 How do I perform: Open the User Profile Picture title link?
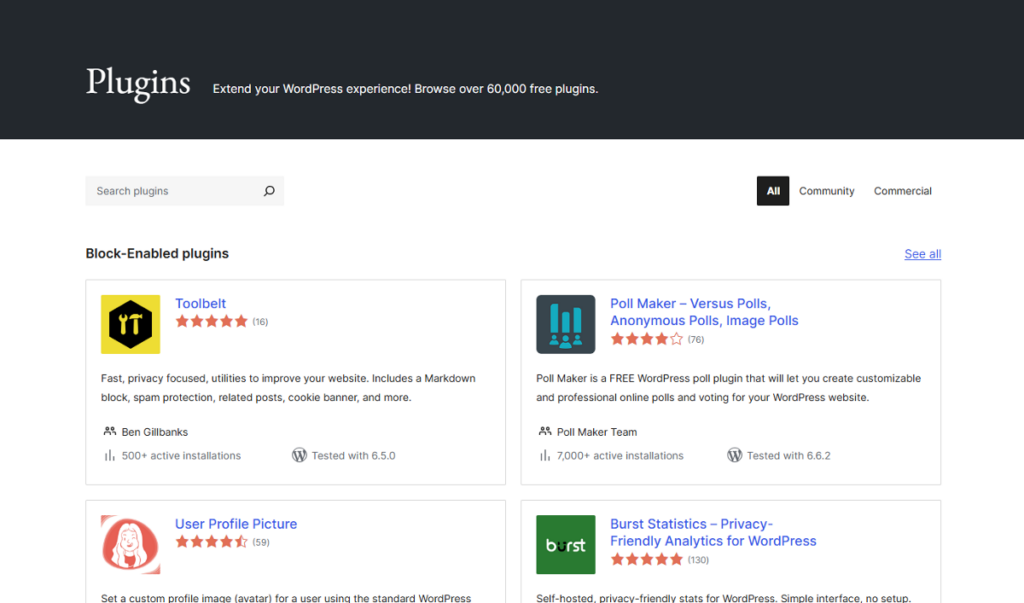[x=236, y=523]
